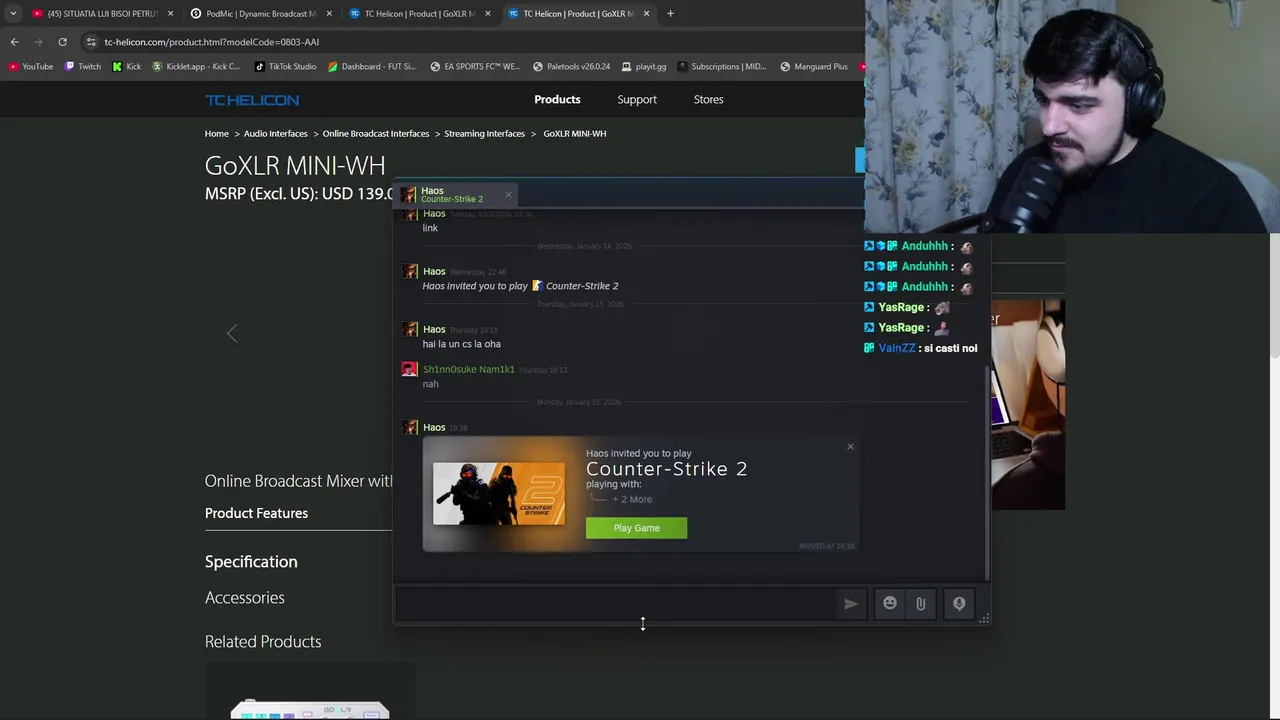Open site information icon in address bar
Screen dimensions: 1280x720
pos(91,42)
